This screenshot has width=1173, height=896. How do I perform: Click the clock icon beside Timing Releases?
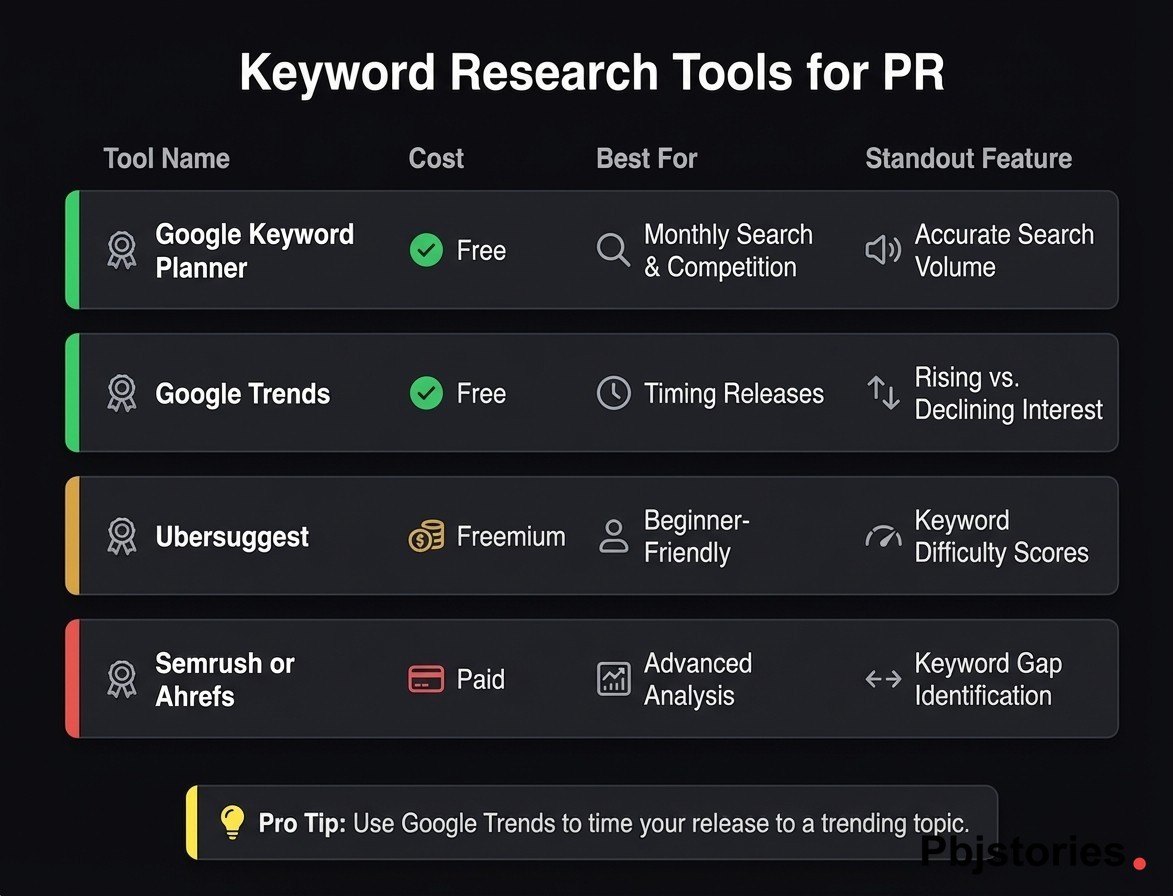(x=613, y=393)
